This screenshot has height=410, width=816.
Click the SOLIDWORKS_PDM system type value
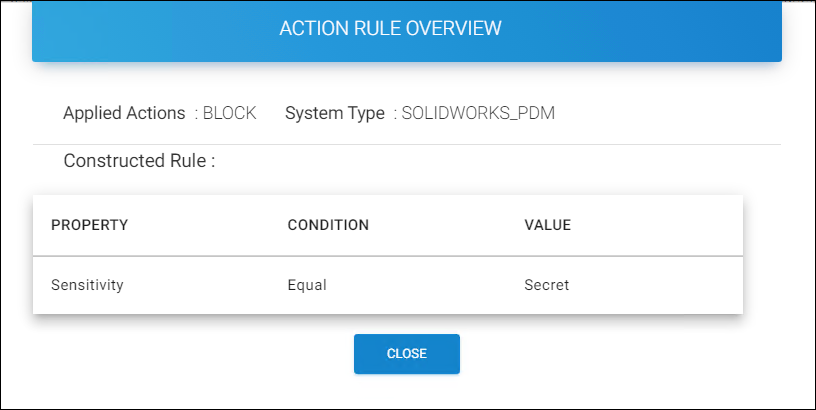[x=478, y=113]
